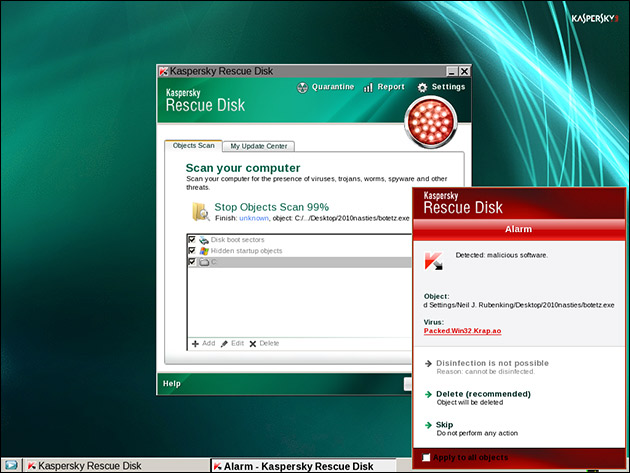Viewport: 630px width, 473px height.
Task: Click Delete under the scan list
Action: click(269, 343)
